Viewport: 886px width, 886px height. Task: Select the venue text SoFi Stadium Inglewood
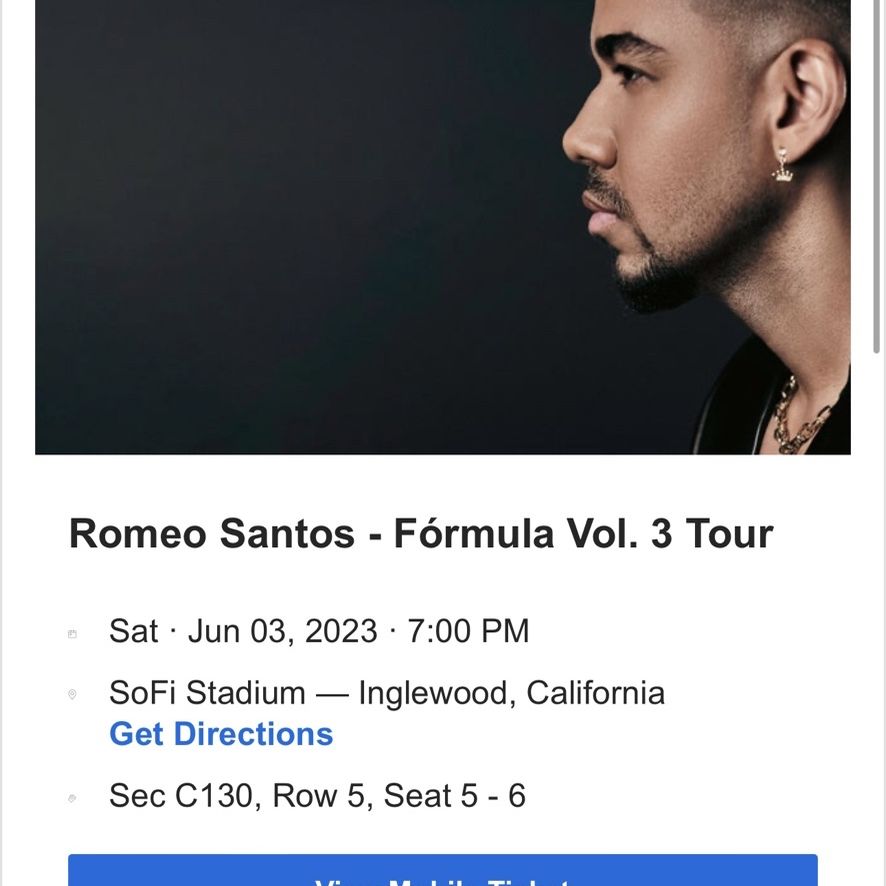coord(386,691)
